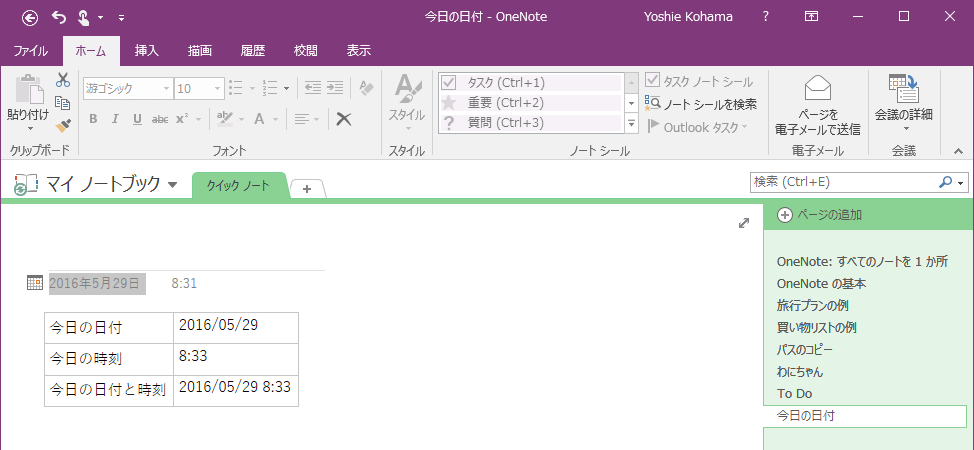Open the 貼り付け dropdown arrow

[29, 129]
